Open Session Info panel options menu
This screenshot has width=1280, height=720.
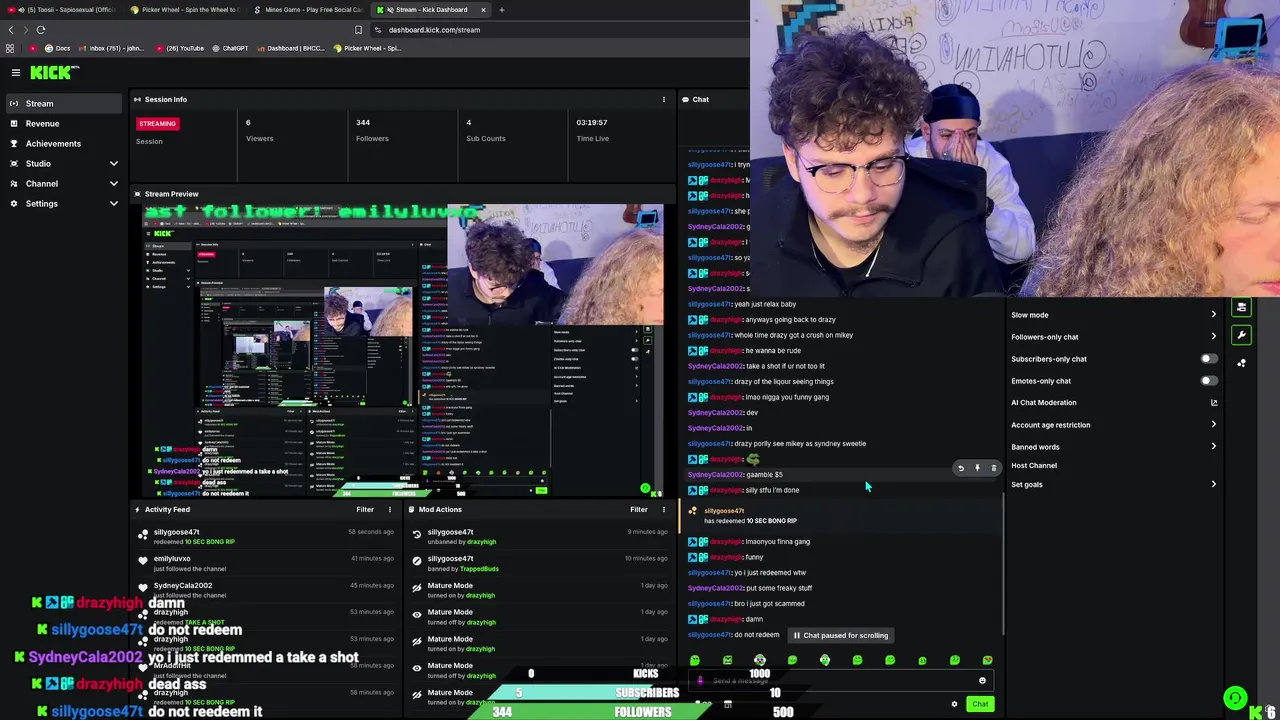tap(663, 99)
